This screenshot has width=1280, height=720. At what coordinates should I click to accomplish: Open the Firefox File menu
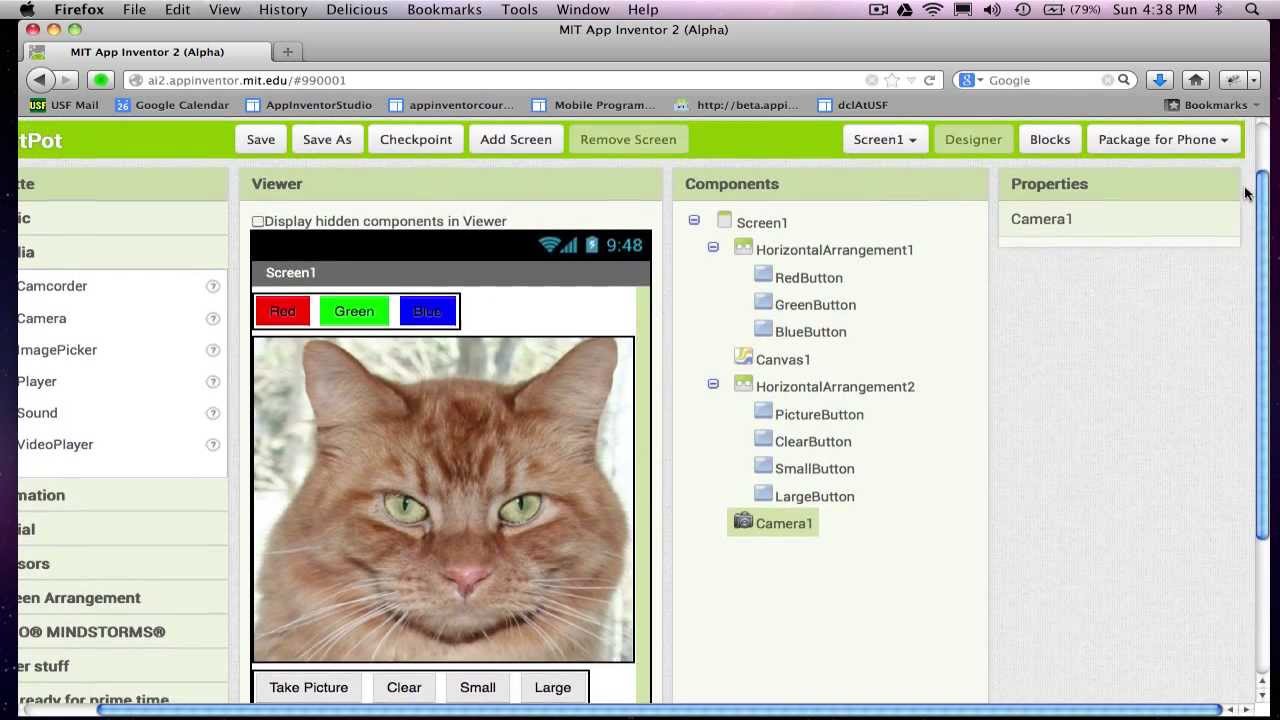tap(134, 9)
